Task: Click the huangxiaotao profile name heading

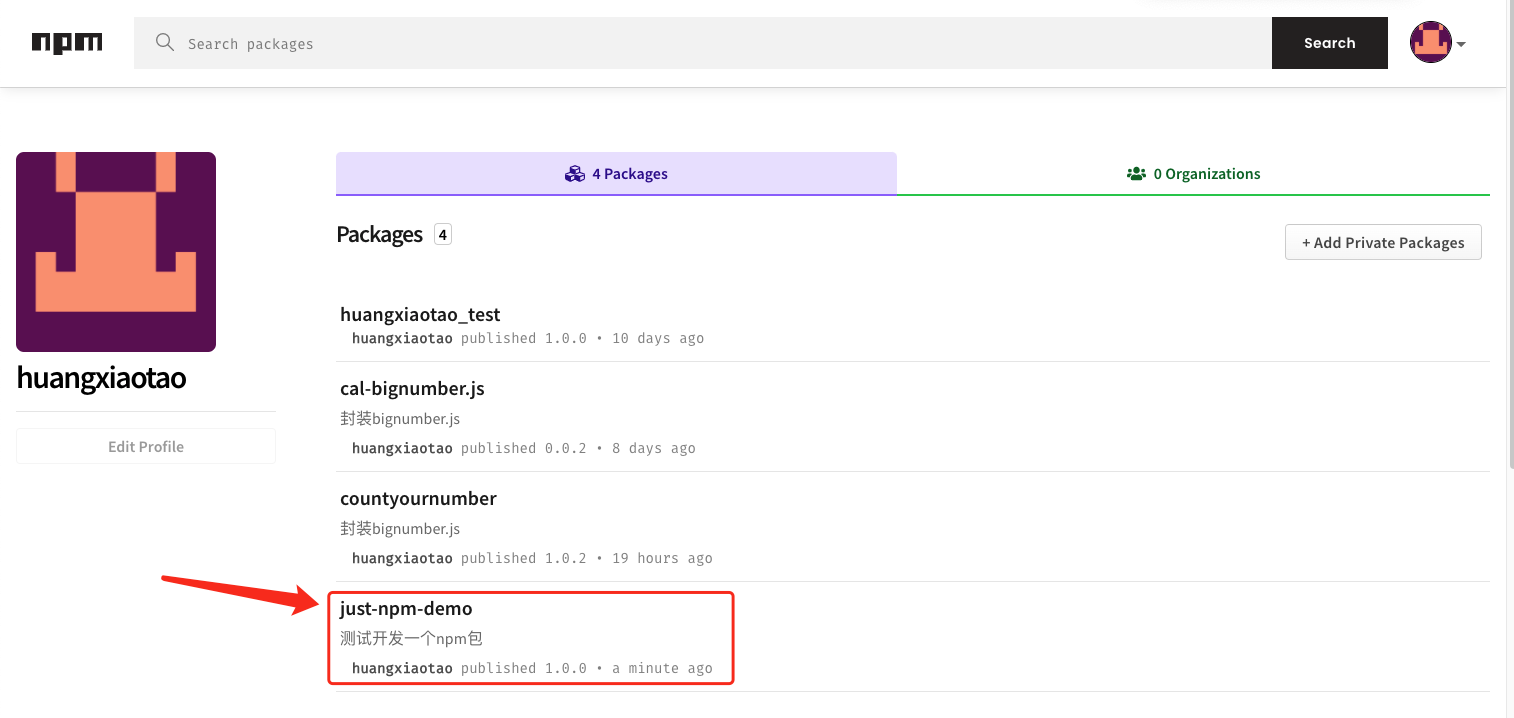Action: coord(101,378)
